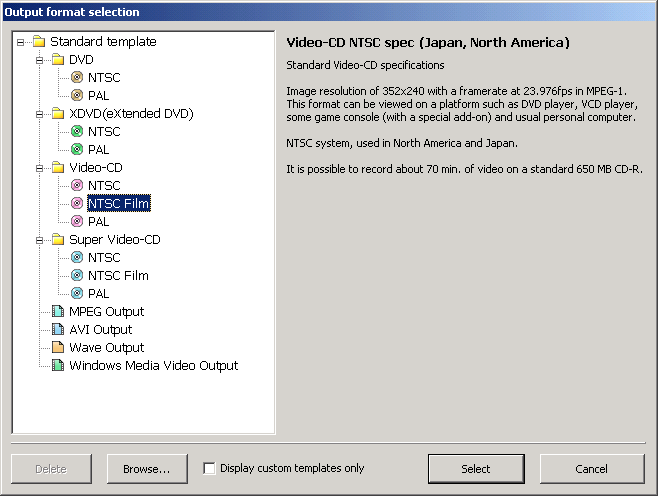Image resolution: width=658 pixels, height=496 pixels.
Task: Click the disc icon beside DVD NTSC
Action: pyautogui.click(x=77, y=78)
